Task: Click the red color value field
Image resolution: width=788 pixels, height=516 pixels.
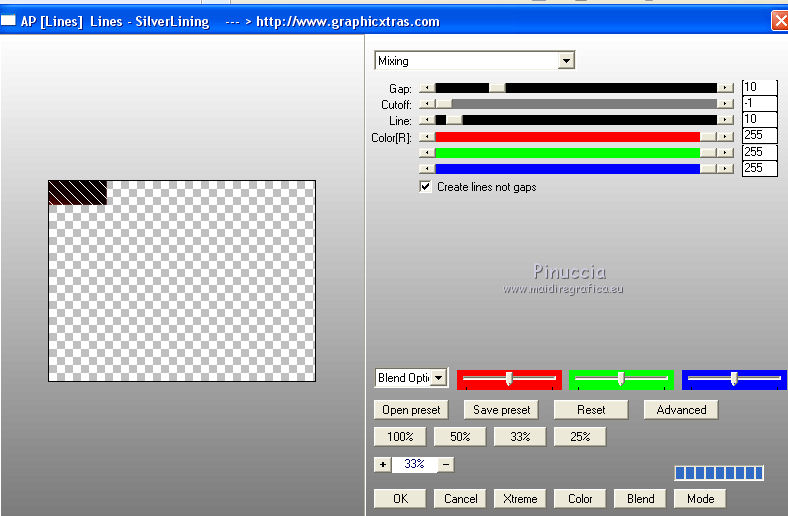Action: tap(759, 135)
